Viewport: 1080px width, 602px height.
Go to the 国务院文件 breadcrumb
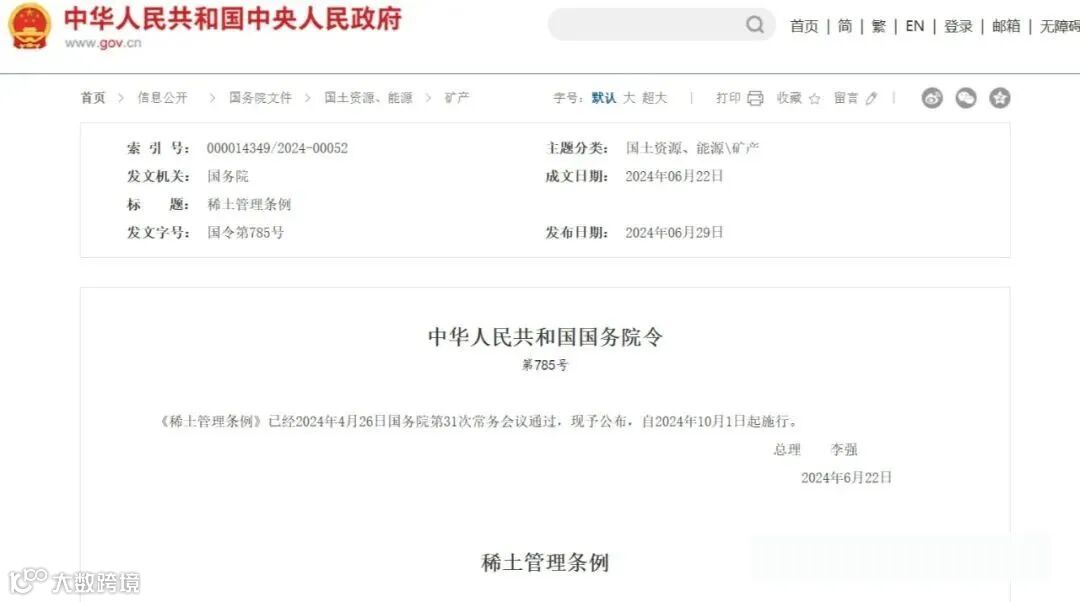pos(260,98)
